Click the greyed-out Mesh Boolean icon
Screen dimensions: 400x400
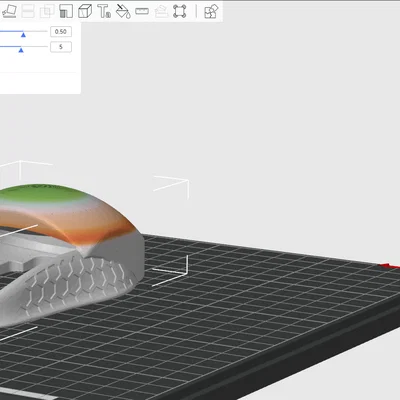[x=47, y=11]
